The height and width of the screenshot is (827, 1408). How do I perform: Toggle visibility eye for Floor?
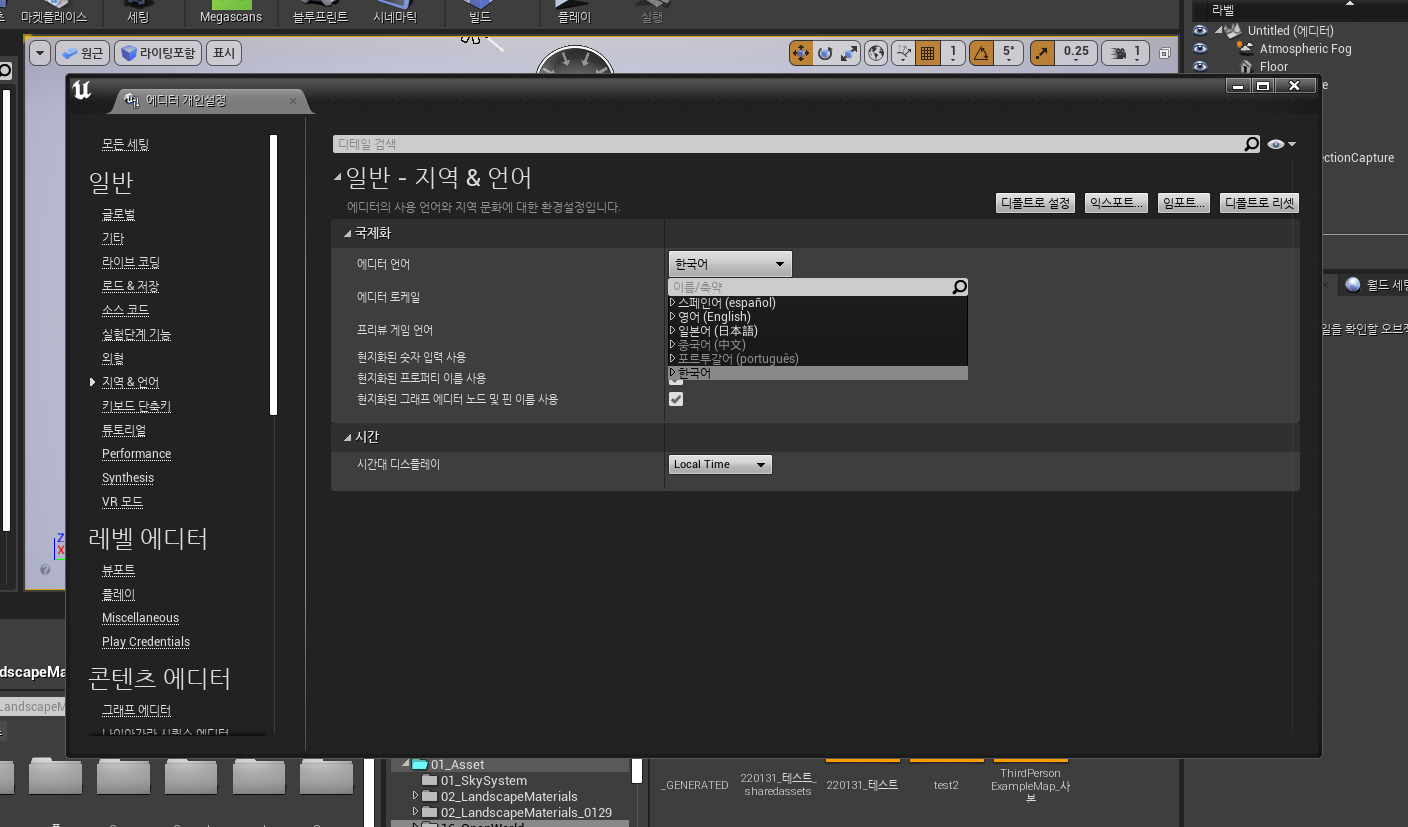[1200, 66]
